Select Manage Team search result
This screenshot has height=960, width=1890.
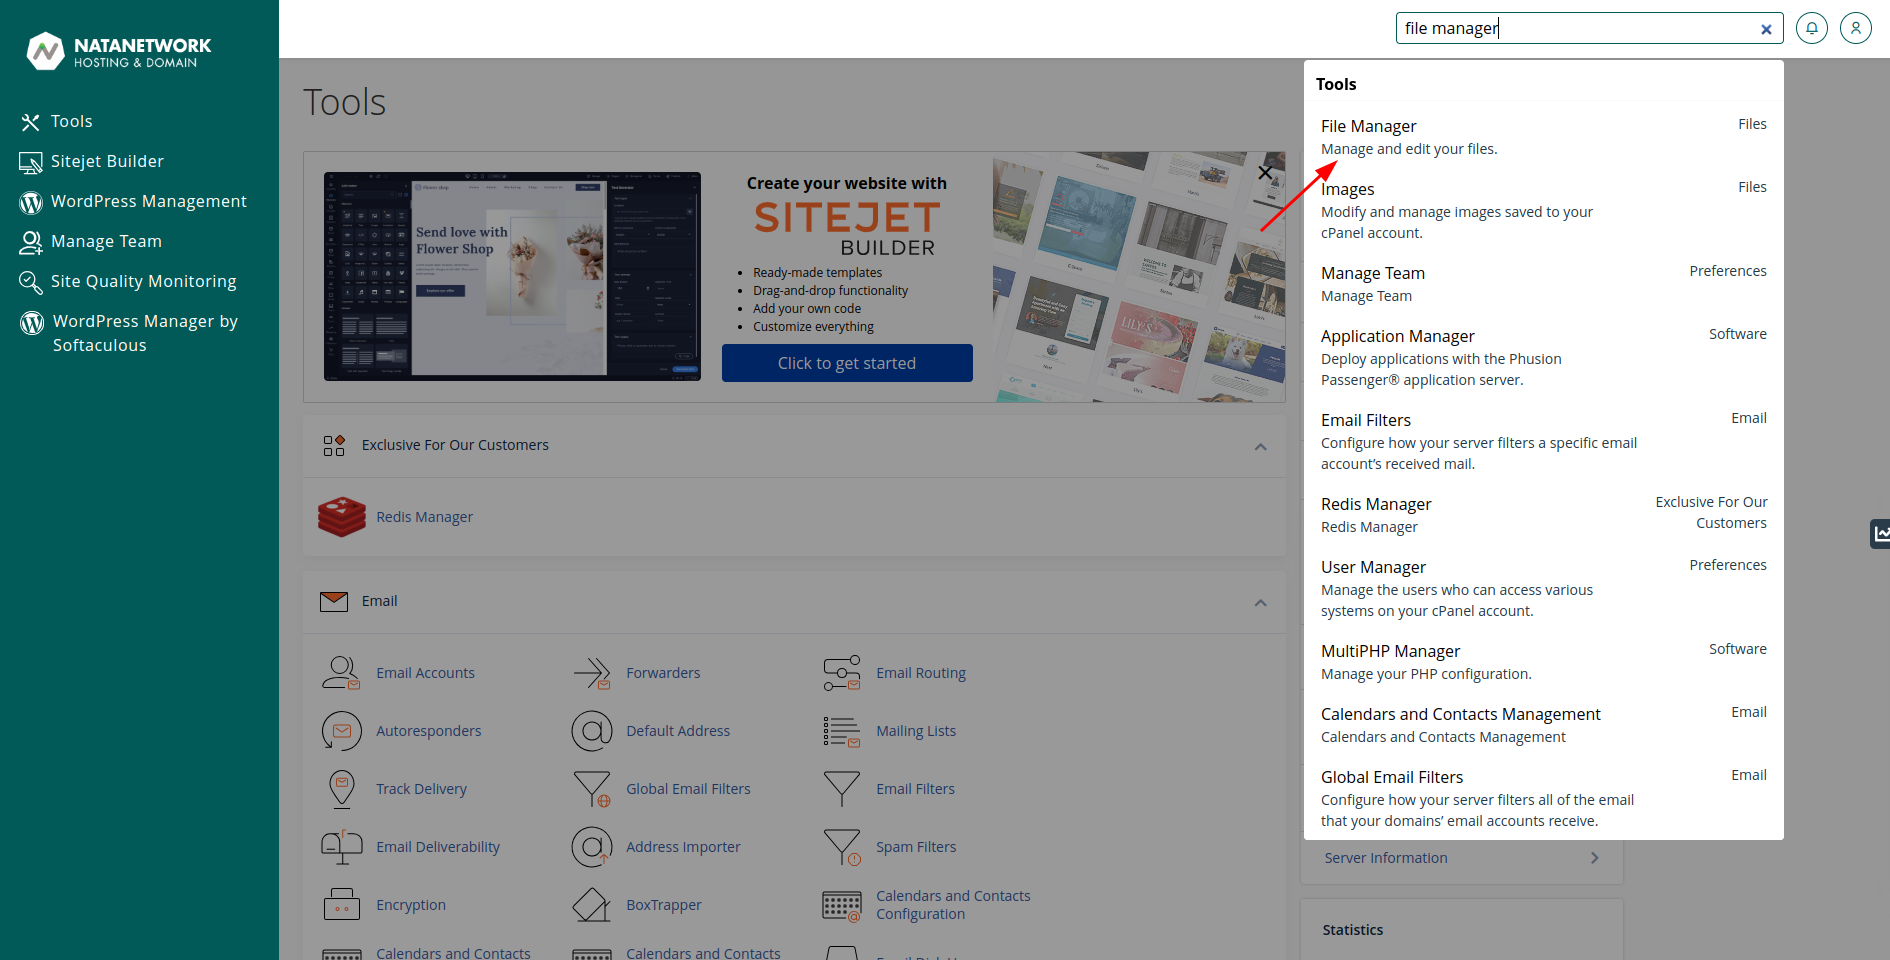(x=1544, y=284)
